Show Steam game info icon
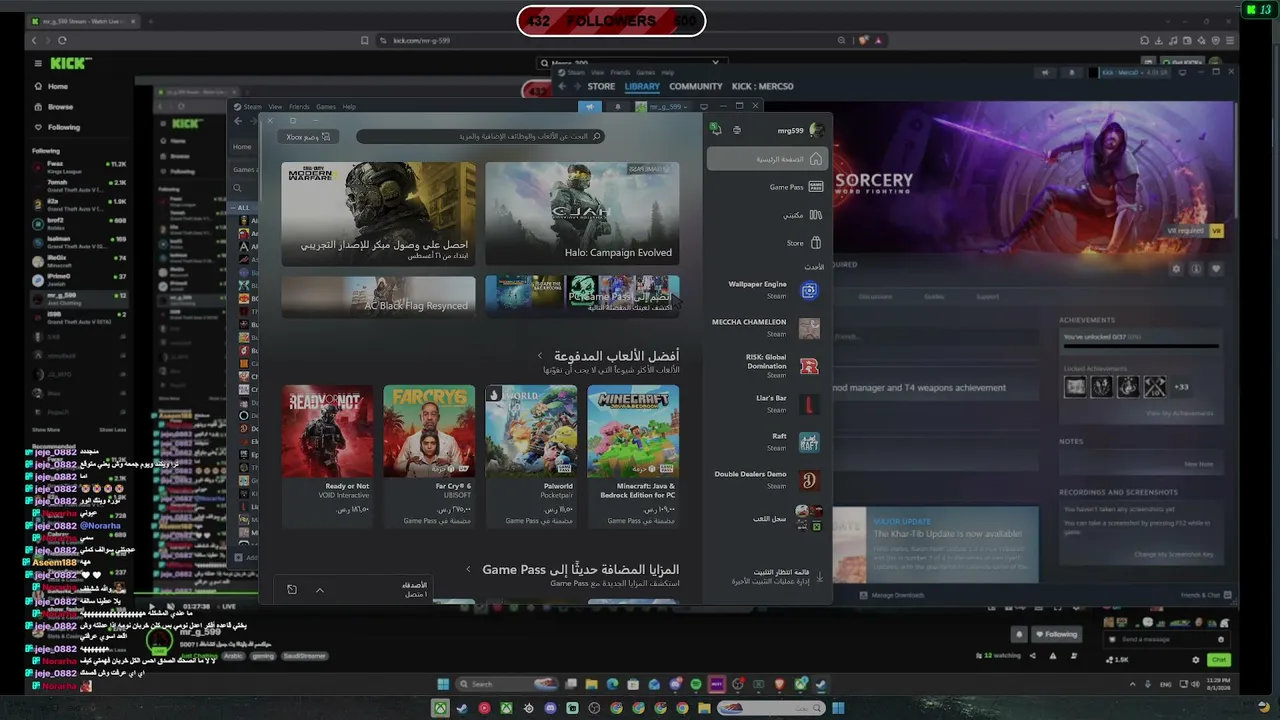The width and height of the screenshot is (1280, 720). tap(1196, 269)
